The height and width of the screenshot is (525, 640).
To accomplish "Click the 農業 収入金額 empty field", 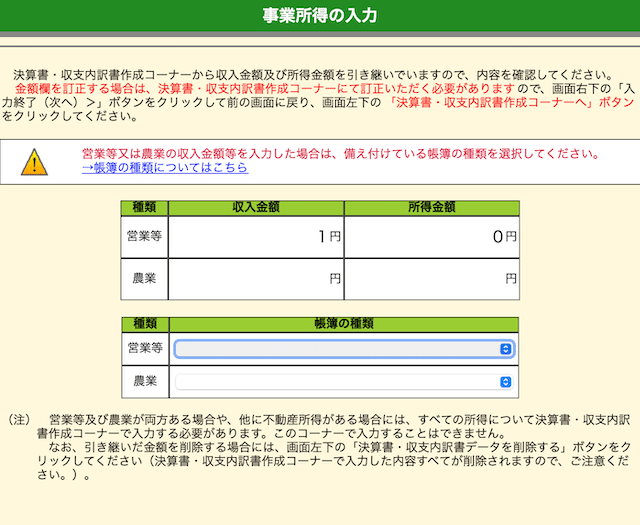I will [256, 279].
